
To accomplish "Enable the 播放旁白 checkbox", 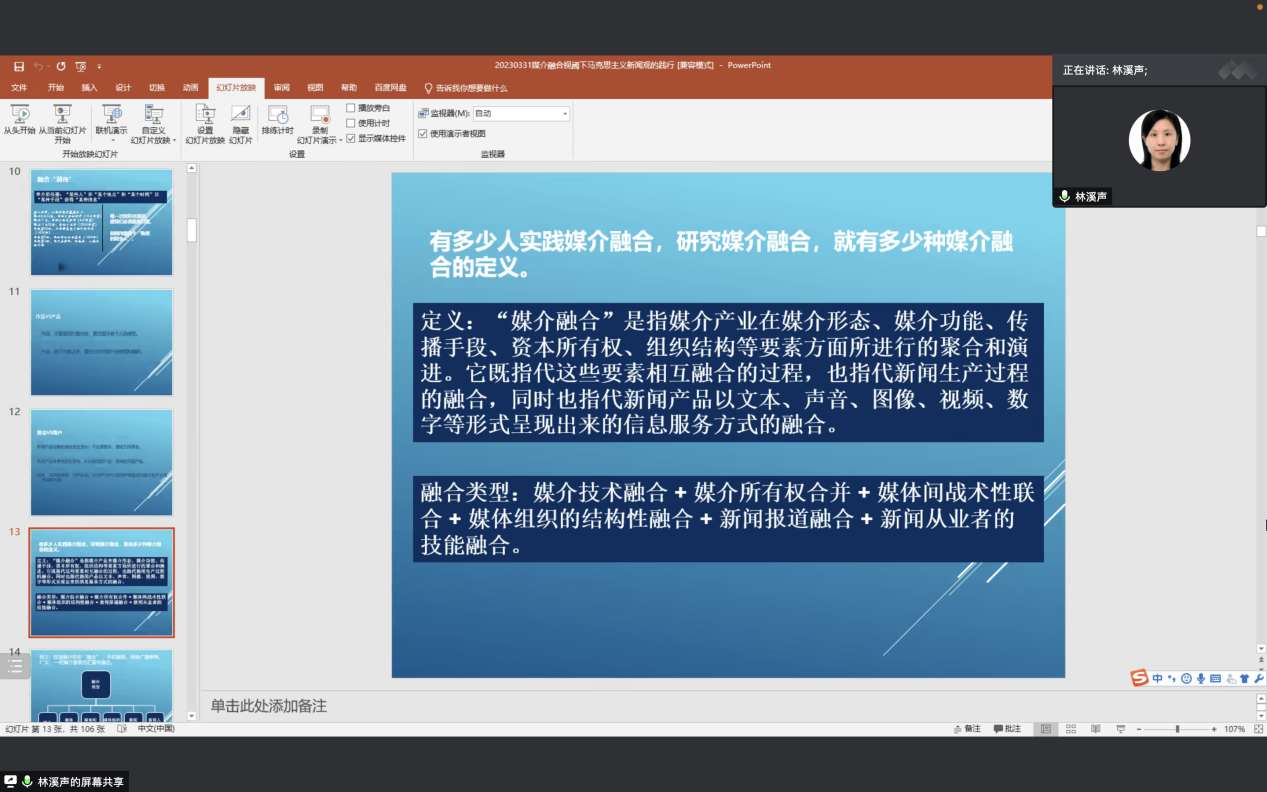I will coord(351,108).
